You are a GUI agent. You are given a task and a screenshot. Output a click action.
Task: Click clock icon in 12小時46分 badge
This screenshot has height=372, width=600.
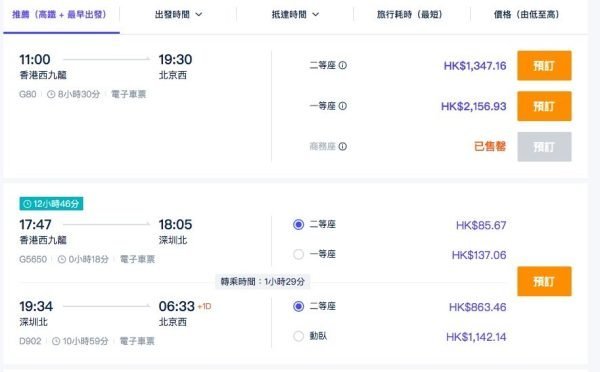tap(27, 204)
